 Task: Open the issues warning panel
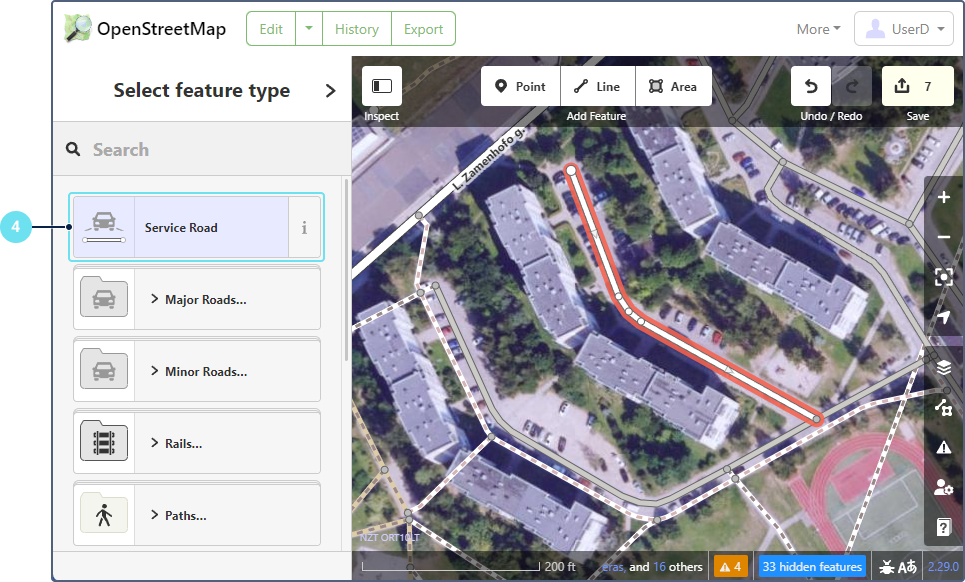tap(944, 447)
